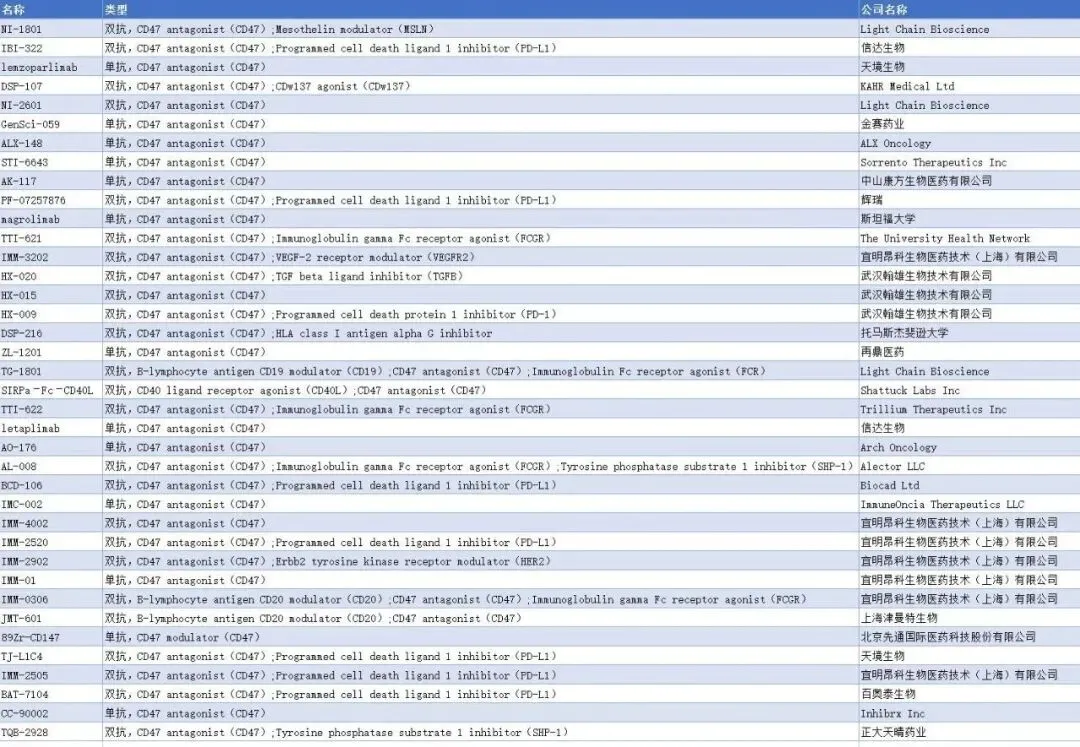Select the IMM-2902 name cell
This screenshot has width=1080, height=747.
tap(51, 561)
